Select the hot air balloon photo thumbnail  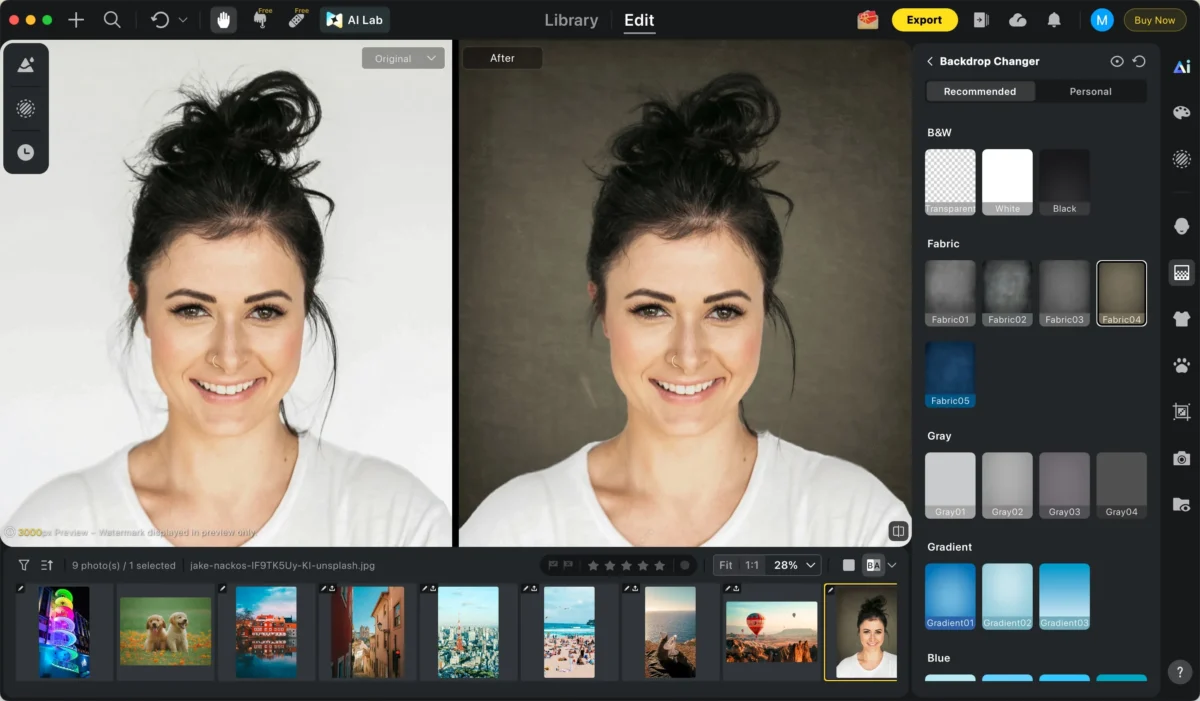point(770,632)
